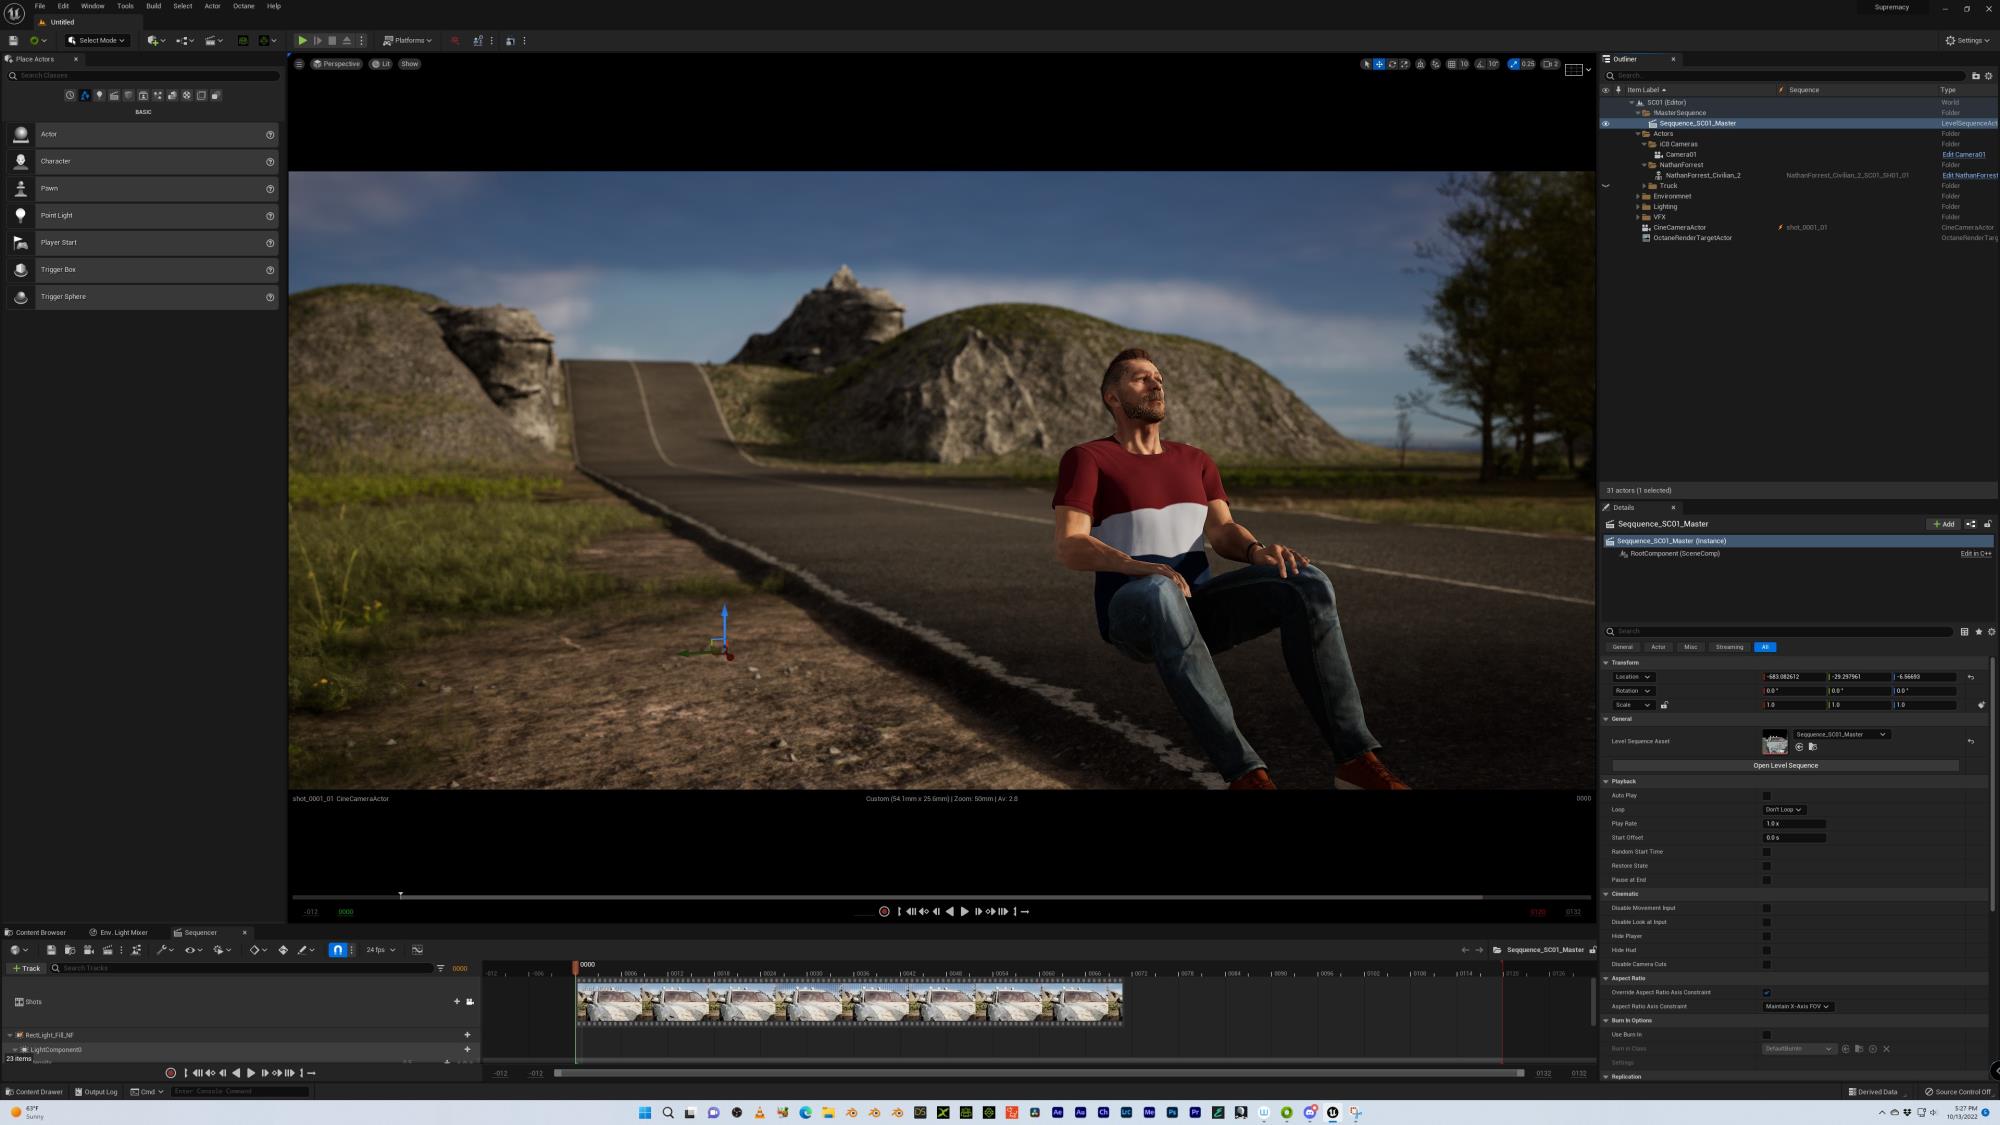Open the Maintain X-Axis FOV dropdown

1797,1007
